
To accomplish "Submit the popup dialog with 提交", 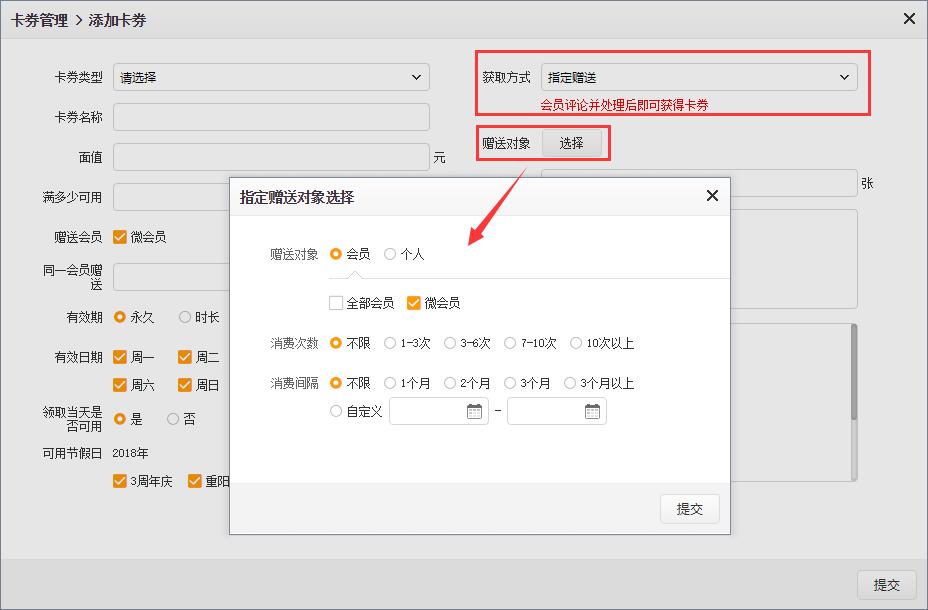I will click(x=689, y=508).
